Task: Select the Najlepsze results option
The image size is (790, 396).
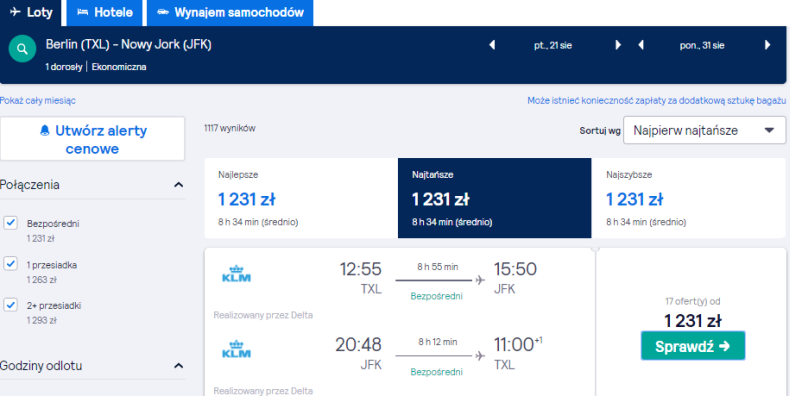Action: coord(301,198)
